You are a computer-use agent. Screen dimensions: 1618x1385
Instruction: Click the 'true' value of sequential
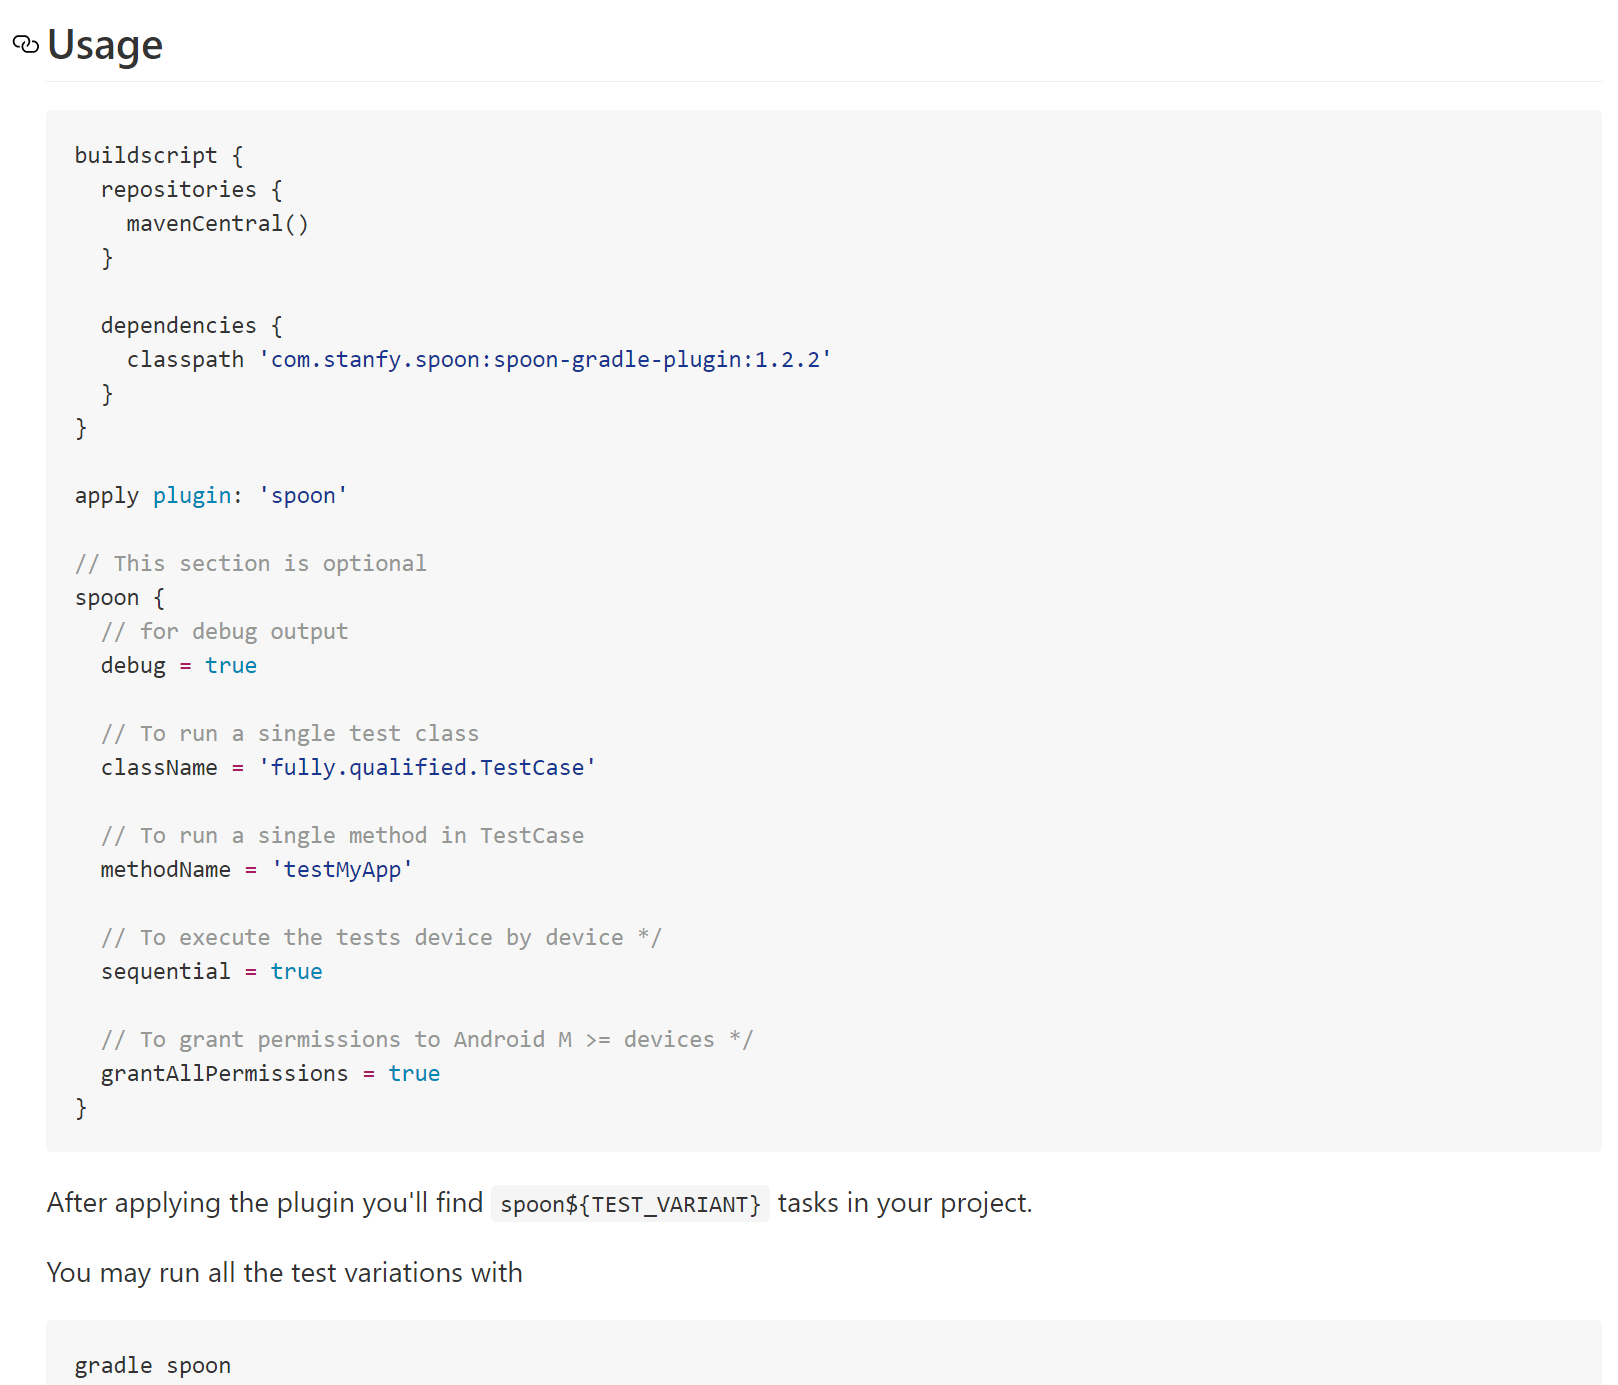point(296,972)
